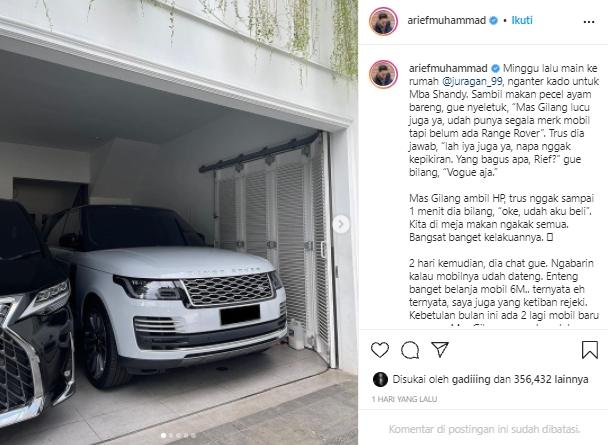Click the verified badge in the caption

(496, 69)
